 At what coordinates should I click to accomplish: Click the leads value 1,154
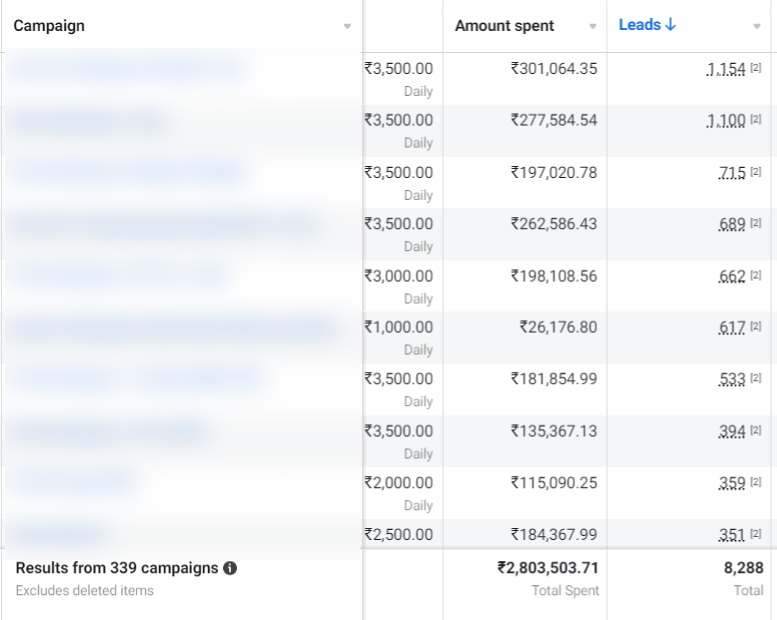[x=726, y=69]
